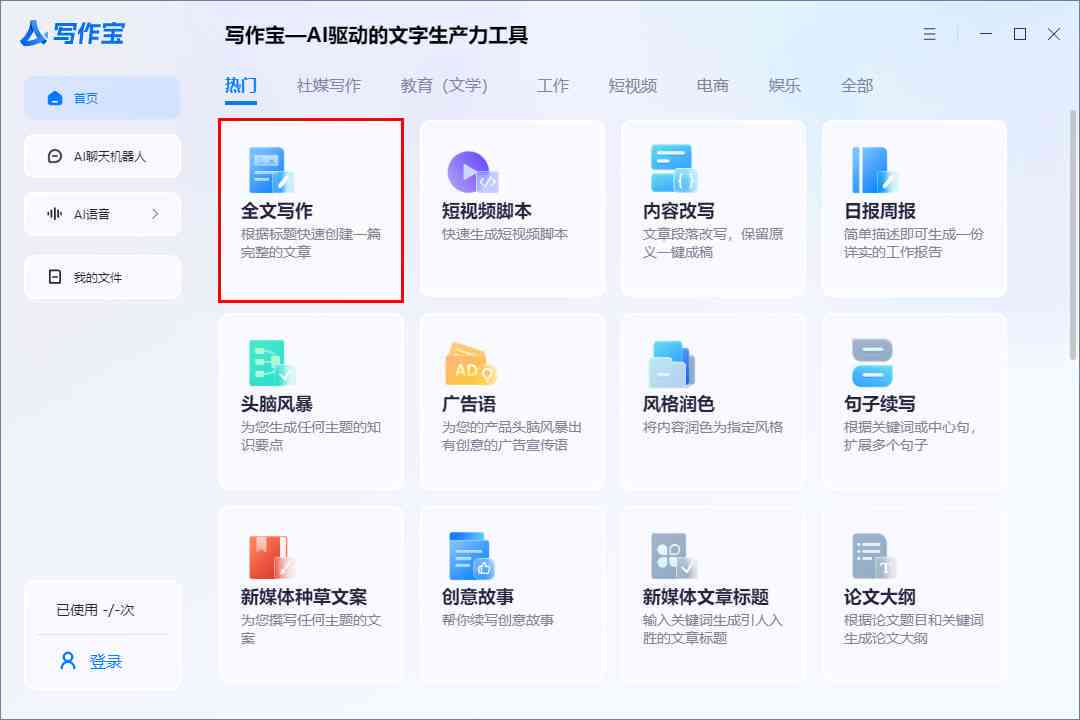Viewport: 1080px width, 720px height.
Task: Click the 句子续写 icon
Action: click(872, 362)
